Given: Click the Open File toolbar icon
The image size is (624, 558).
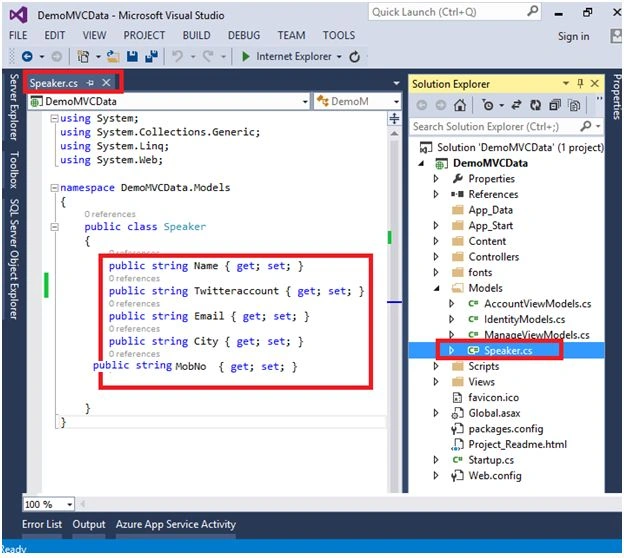Looking at the screenshot, I should coord(113,57).
